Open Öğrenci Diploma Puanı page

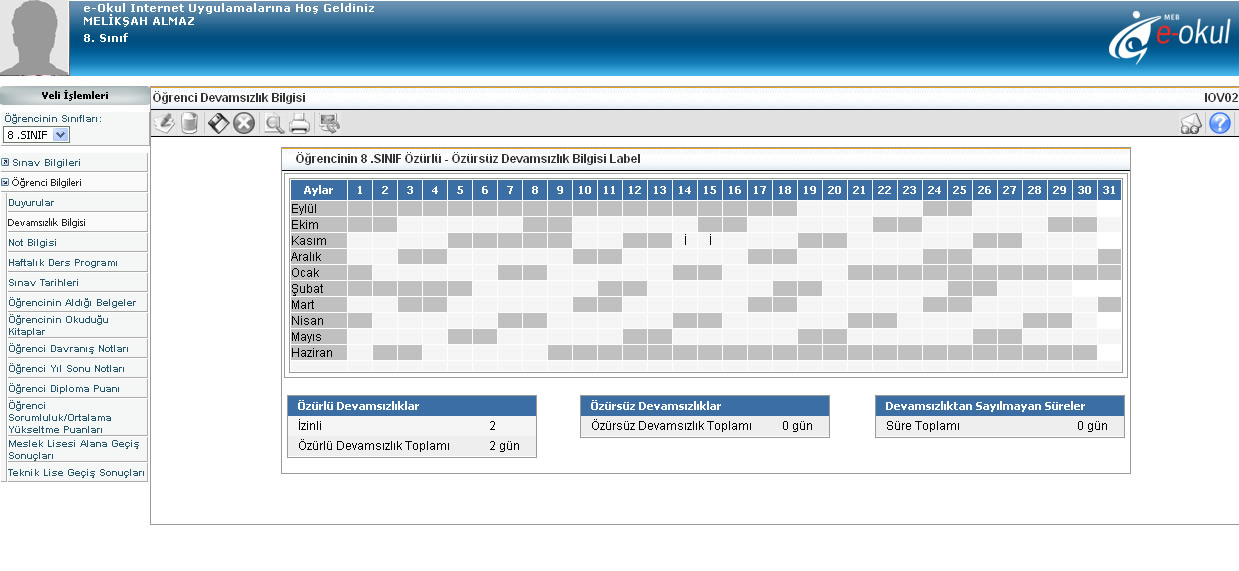click(55, 388)
